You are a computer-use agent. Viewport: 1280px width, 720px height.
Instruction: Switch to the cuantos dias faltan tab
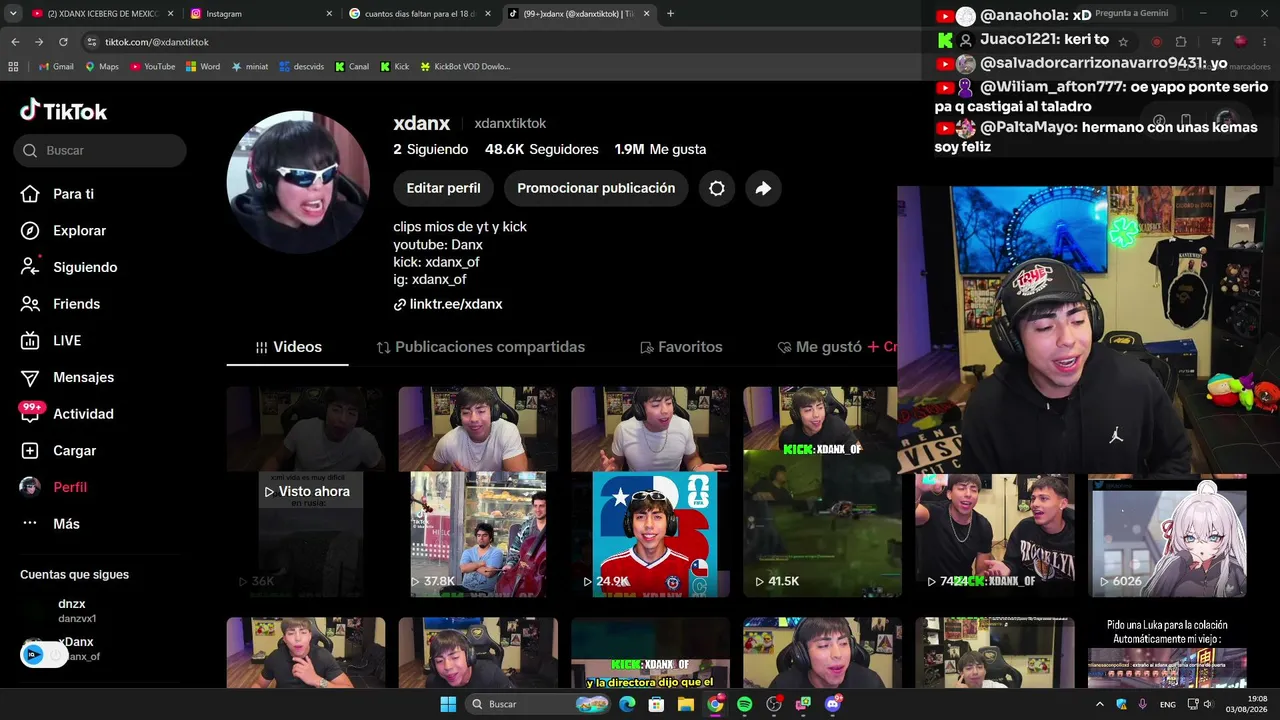click(x=420, y=14)
